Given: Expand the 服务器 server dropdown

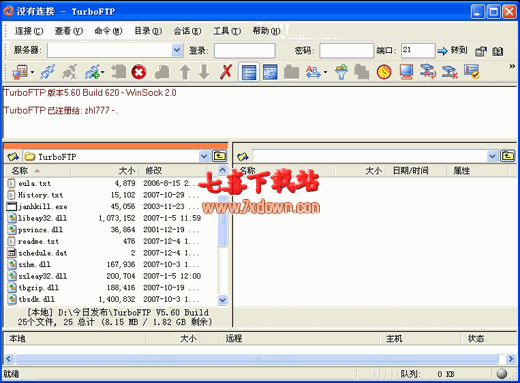Looking at the screenshot, I should (x=177, y=50).
